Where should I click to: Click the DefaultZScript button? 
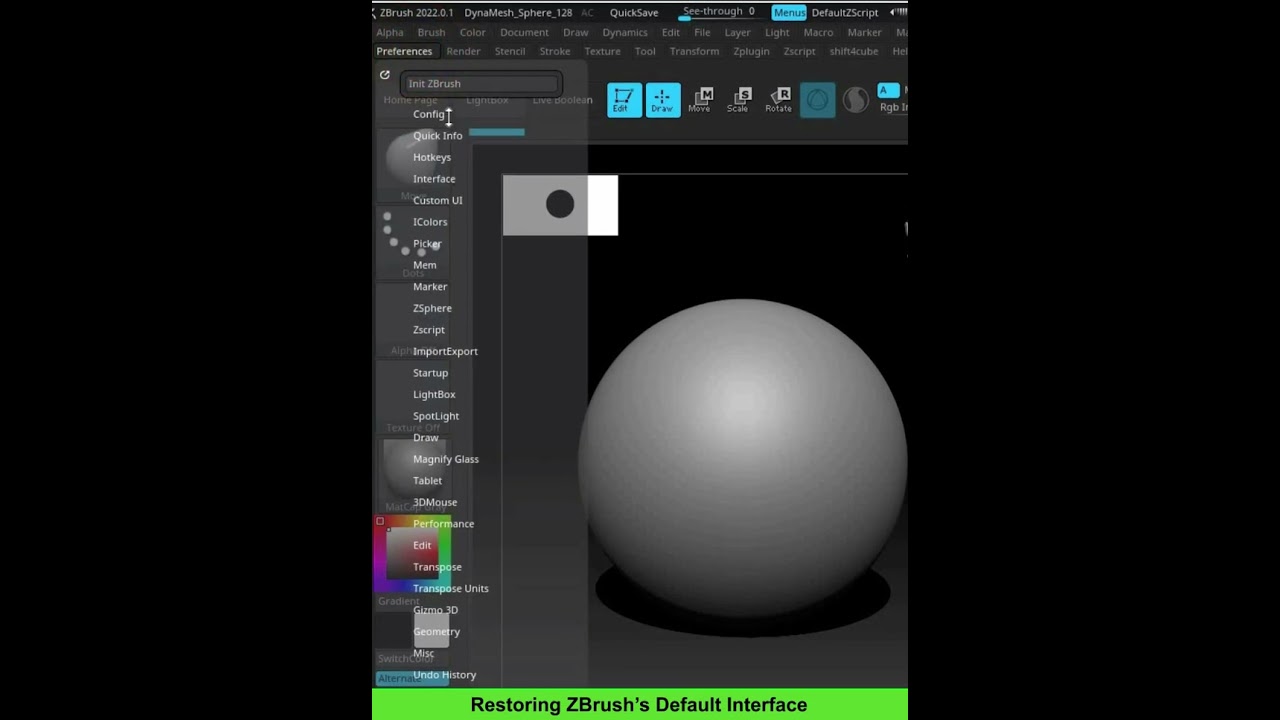pyautogui.click(x=845, y=12)
